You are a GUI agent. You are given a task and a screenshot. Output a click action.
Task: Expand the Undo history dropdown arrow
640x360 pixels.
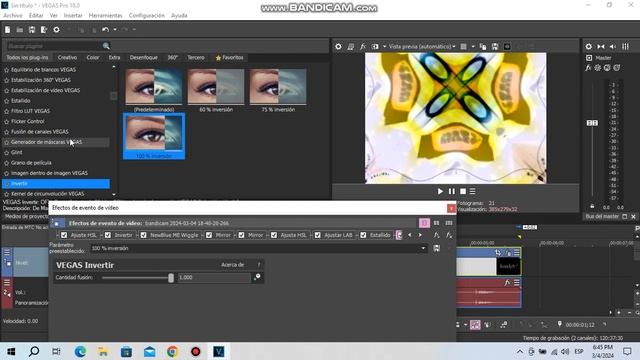(115, 30)
